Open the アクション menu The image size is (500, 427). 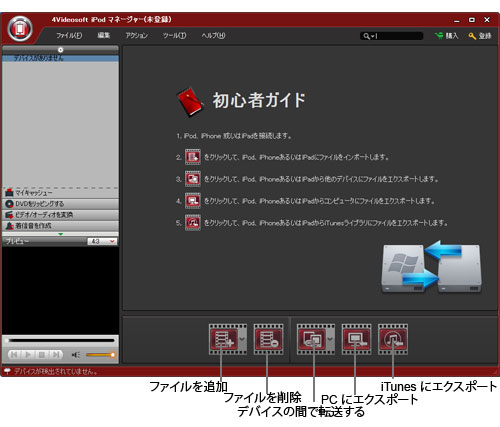pos(137,35)
